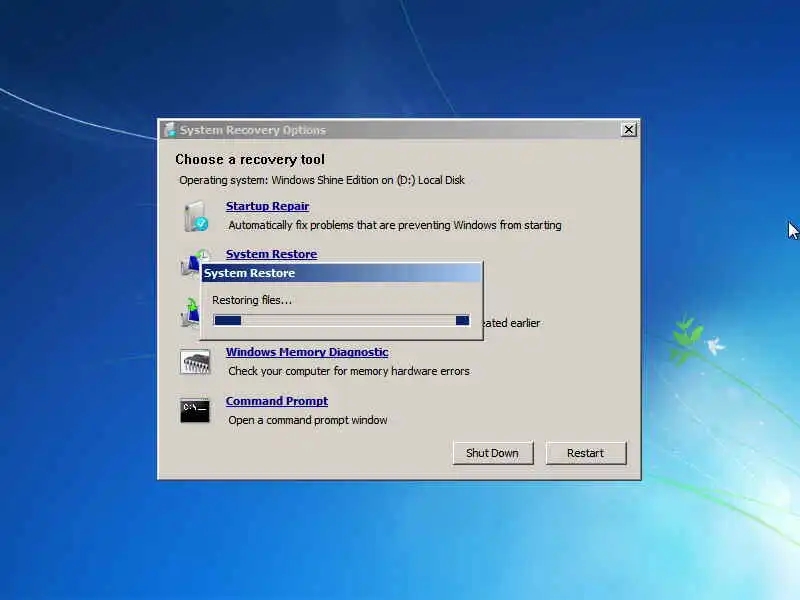
Task: Click the System Recovery Options title icon
Action: coord(170,130)
